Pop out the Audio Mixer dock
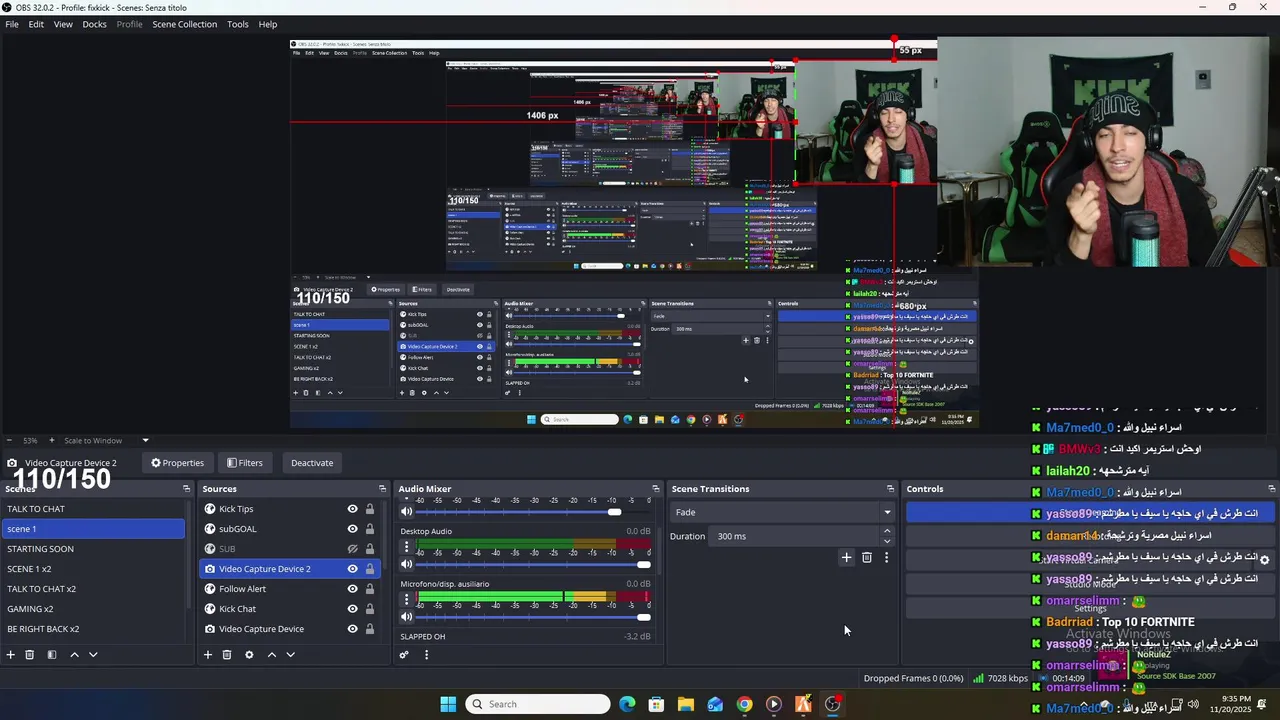The height and width of the screenshot is (720, 1280). 656,489
